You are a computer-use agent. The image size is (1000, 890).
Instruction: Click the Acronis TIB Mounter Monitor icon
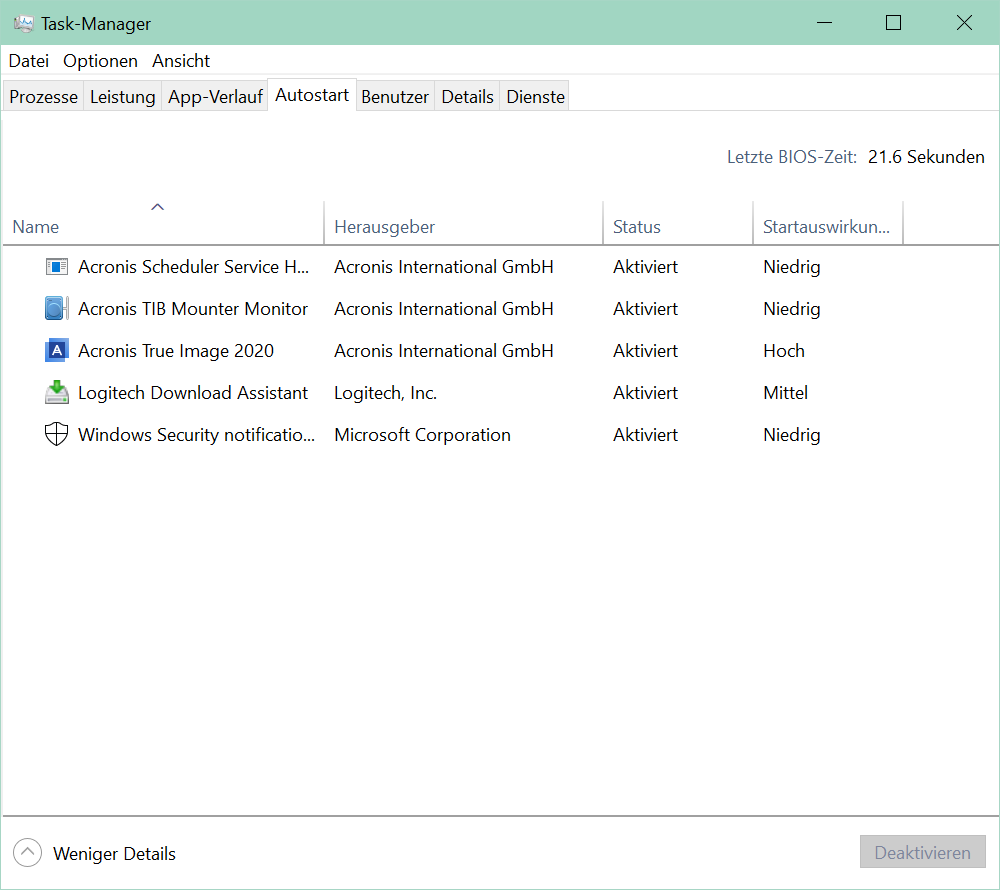(57, 309)
